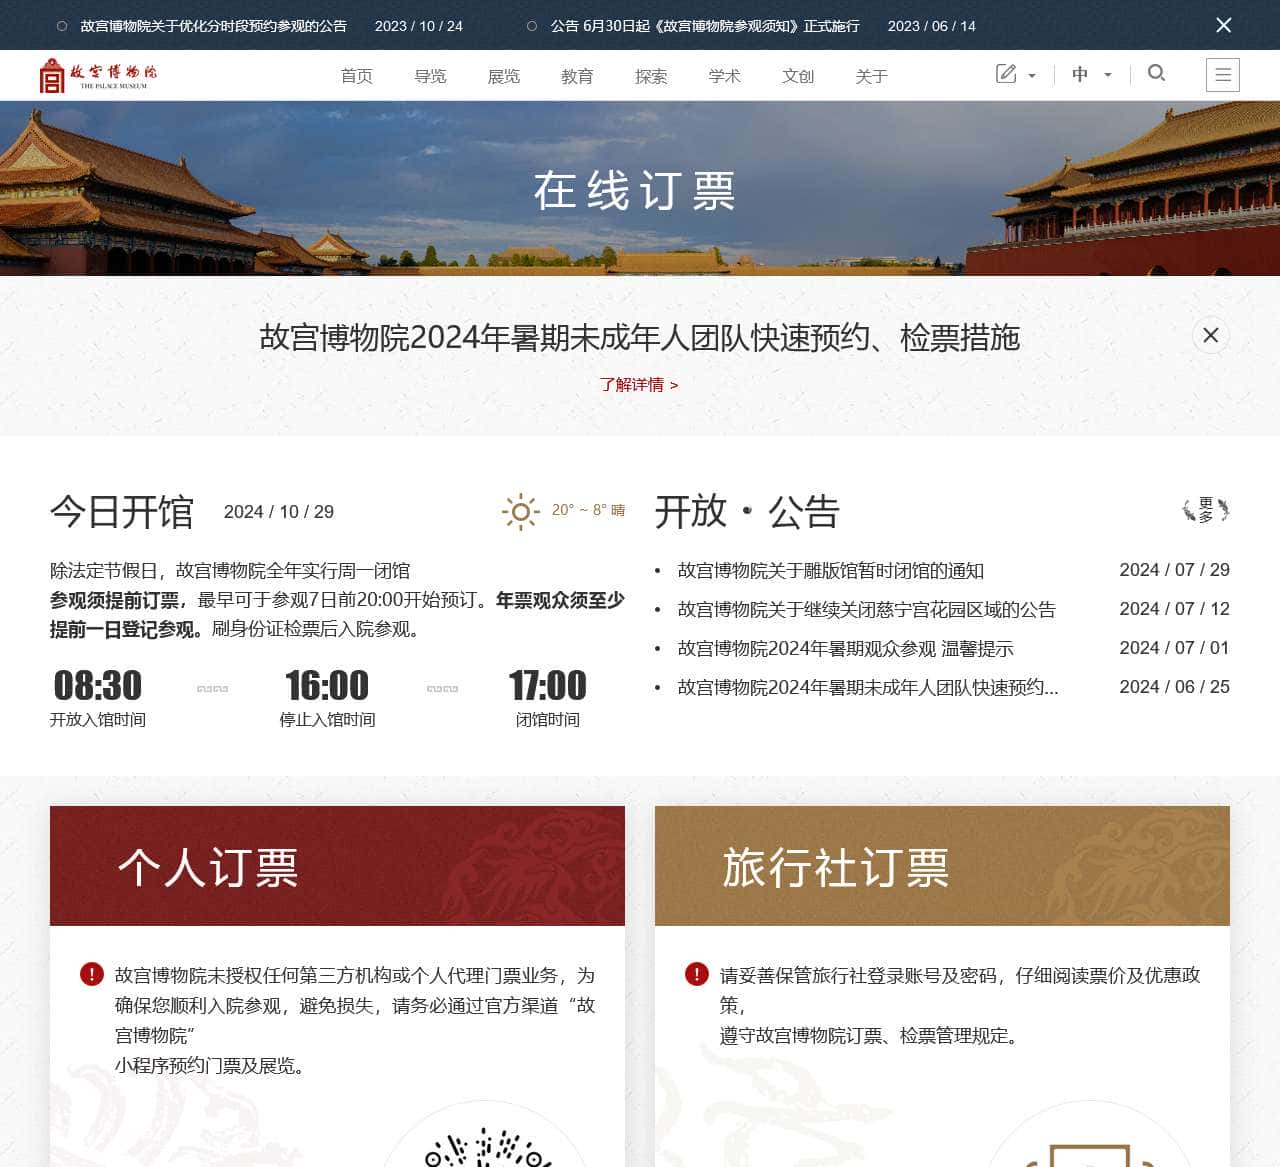The height and width of the screenshot is (1167, 1280).
Task: Click the search magnifier icon
Action: pyautogui.click(x=1157, y=73)
